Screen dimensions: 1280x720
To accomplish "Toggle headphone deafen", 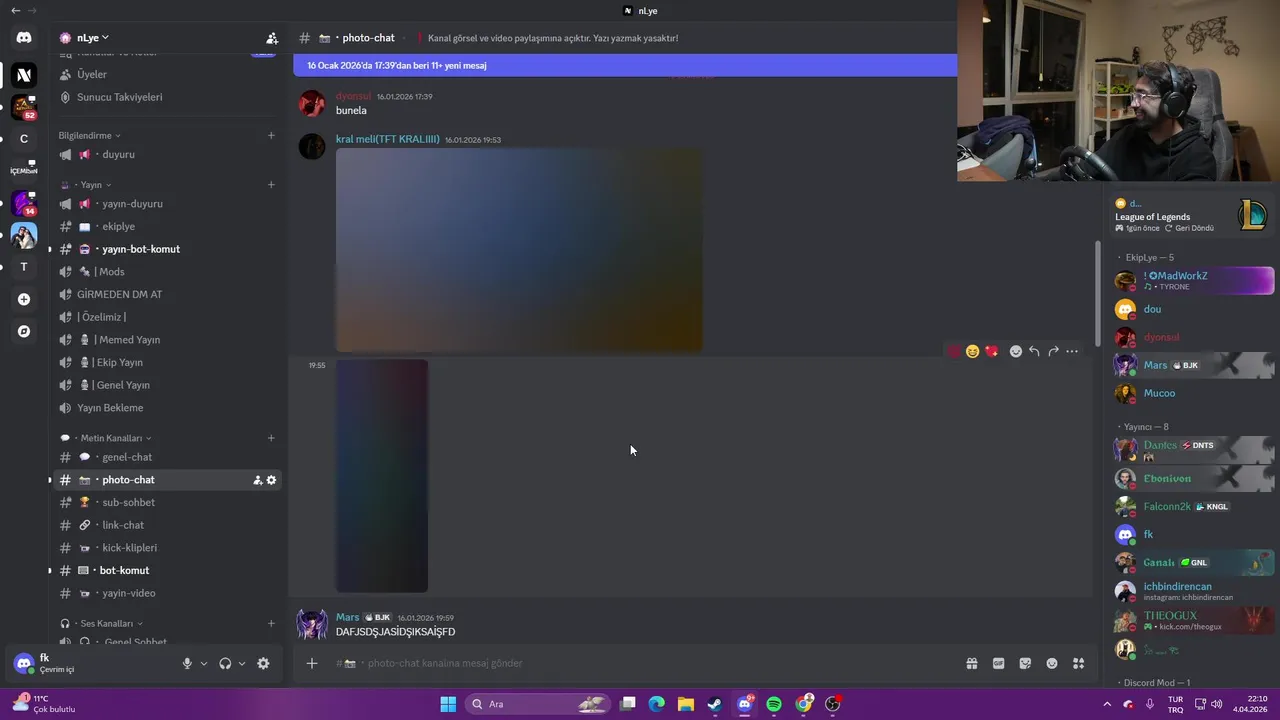I will [225, 663].
